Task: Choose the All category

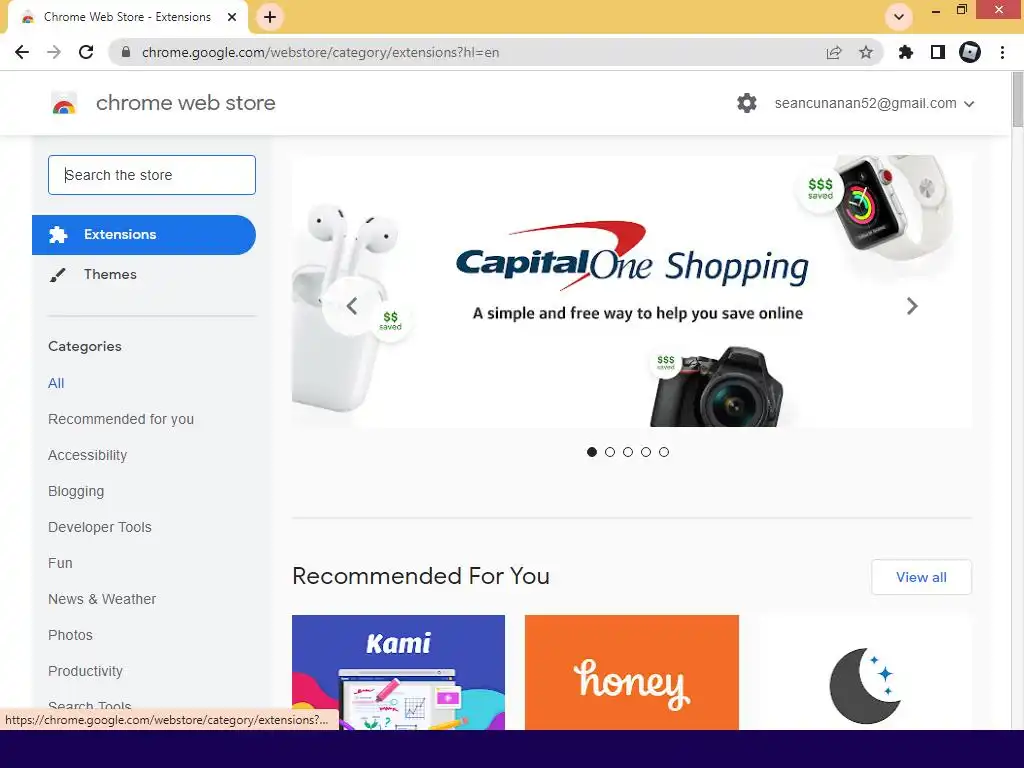Action: click(x=56, y=383)
